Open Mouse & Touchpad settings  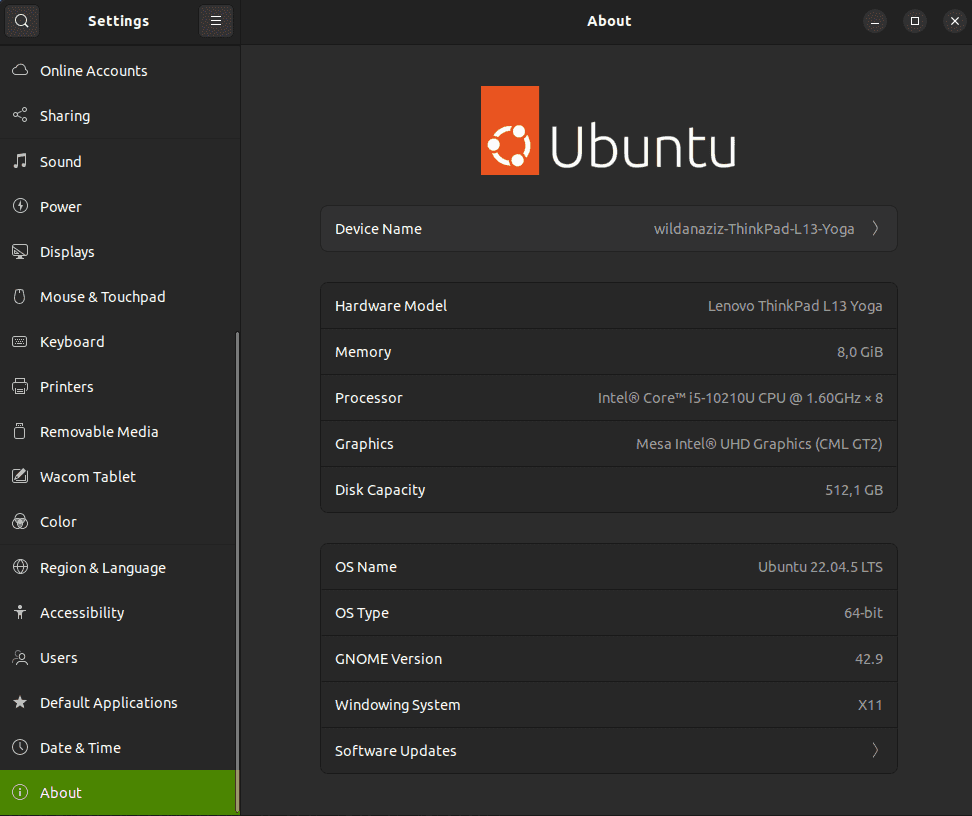tap(102, 297)
